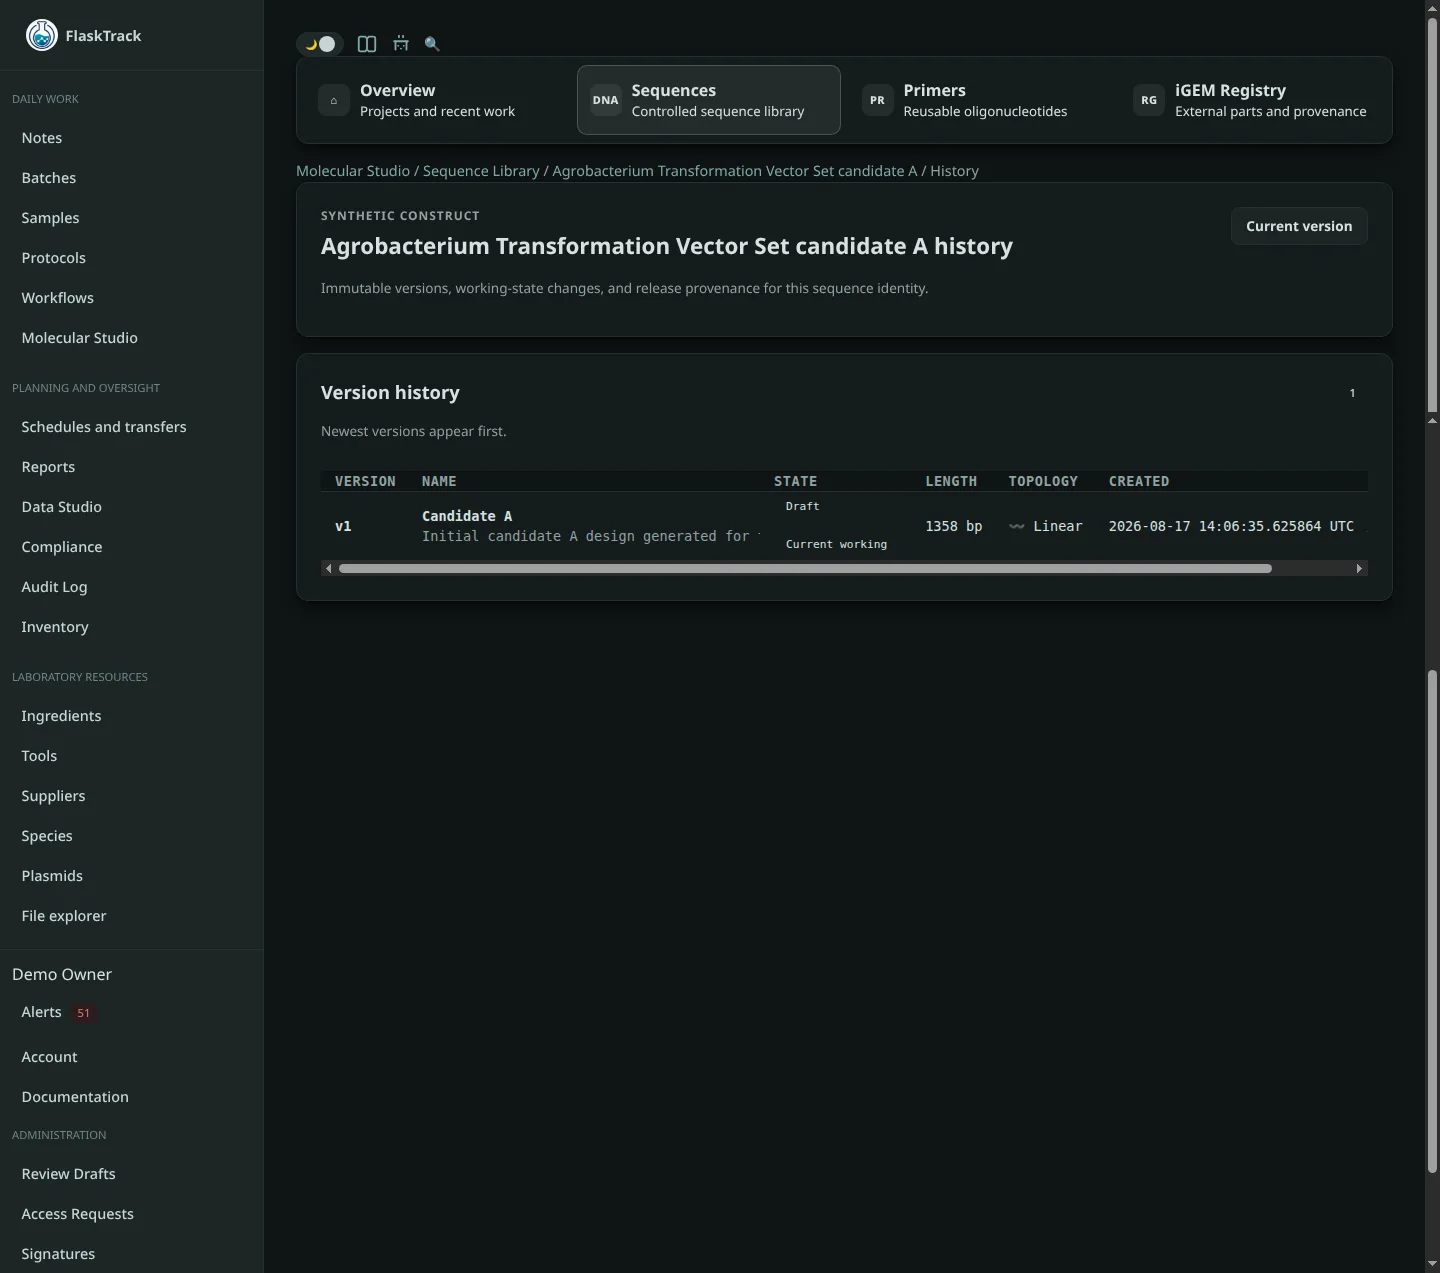Click the page's vertical scrollbar thumb
The height and width of the screenshot is (1273, 1440).
pos(1432,214)
